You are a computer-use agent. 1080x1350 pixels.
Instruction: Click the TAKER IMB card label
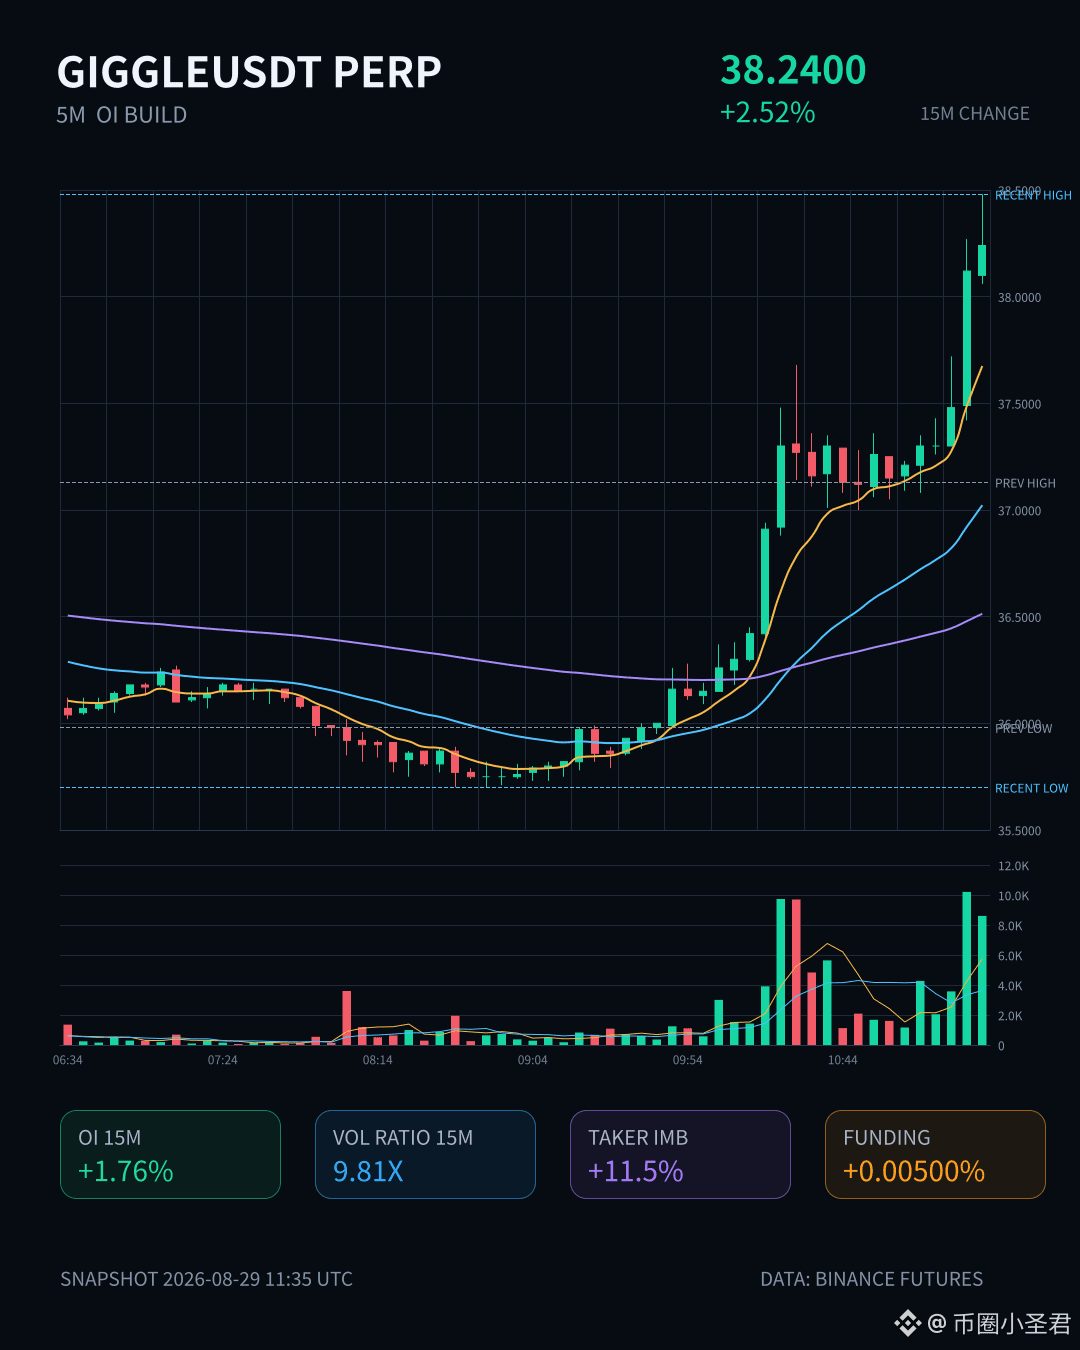[x=638, y=1138]
